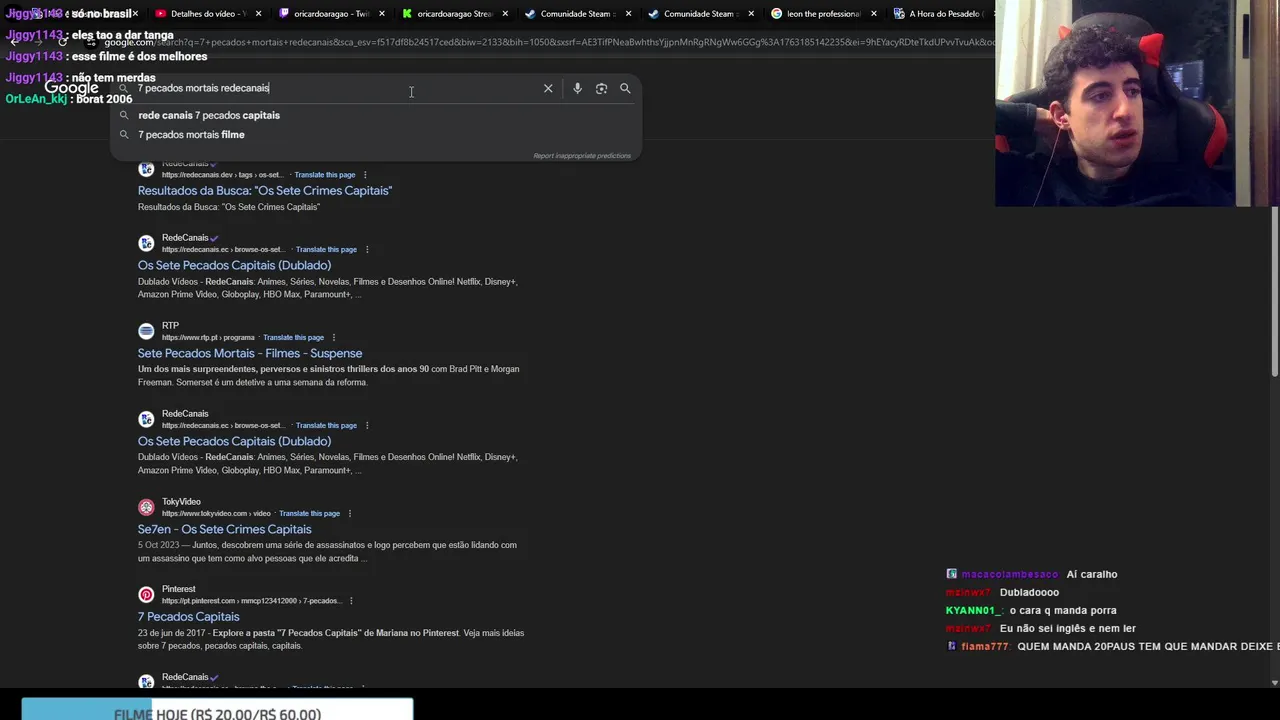Submit search with magnifier icon in search box
Image resolution: width=1280 pixels, height=720 pixels.
point(625,88)
